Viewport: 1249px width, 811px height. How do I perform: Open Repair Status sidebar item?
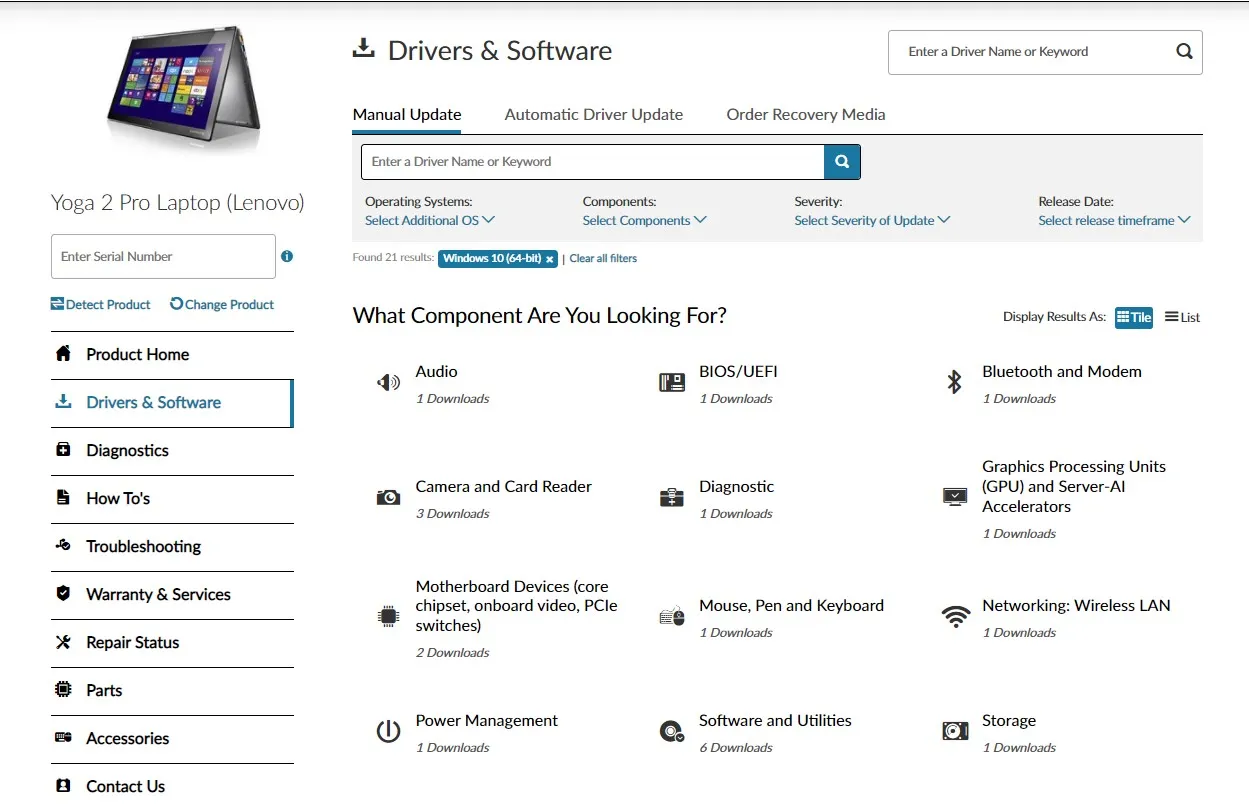pyautogui.click(x=172, y=643)
